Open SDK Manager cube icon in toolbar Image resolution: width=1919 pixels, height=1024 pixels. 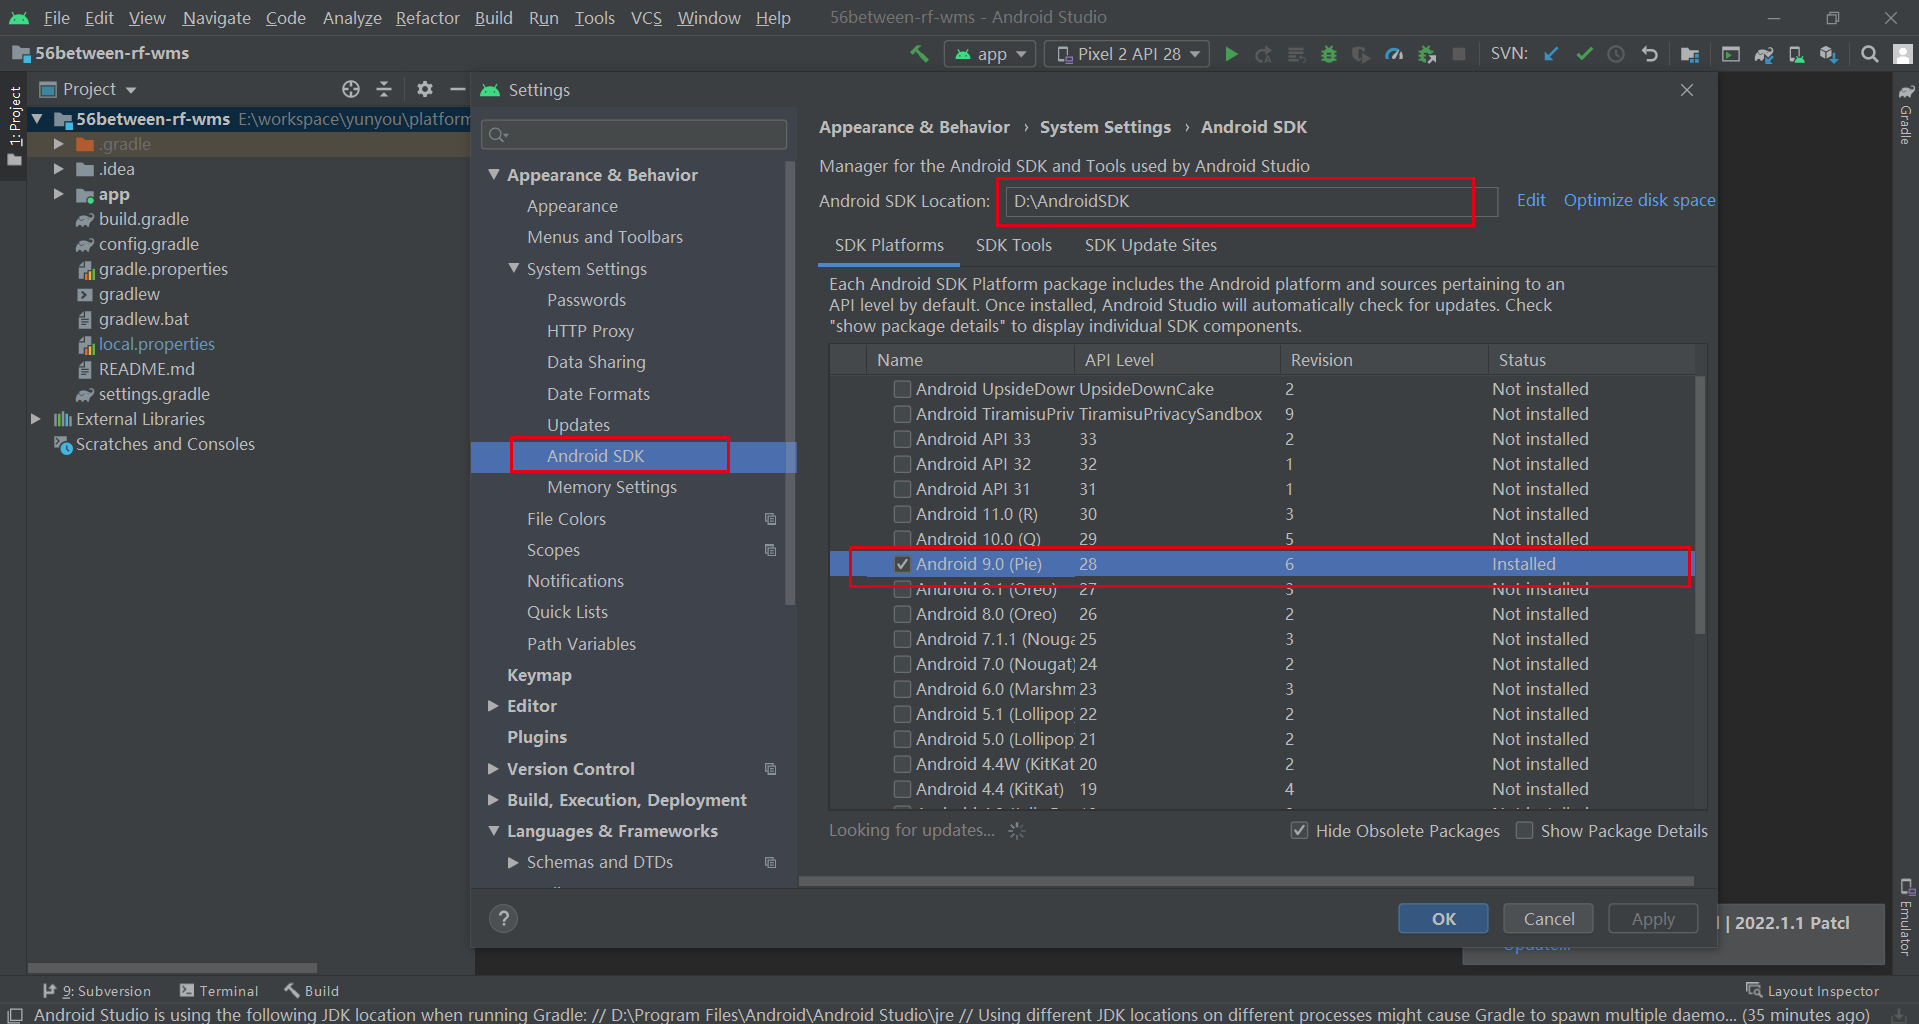tap(1829, 54)
